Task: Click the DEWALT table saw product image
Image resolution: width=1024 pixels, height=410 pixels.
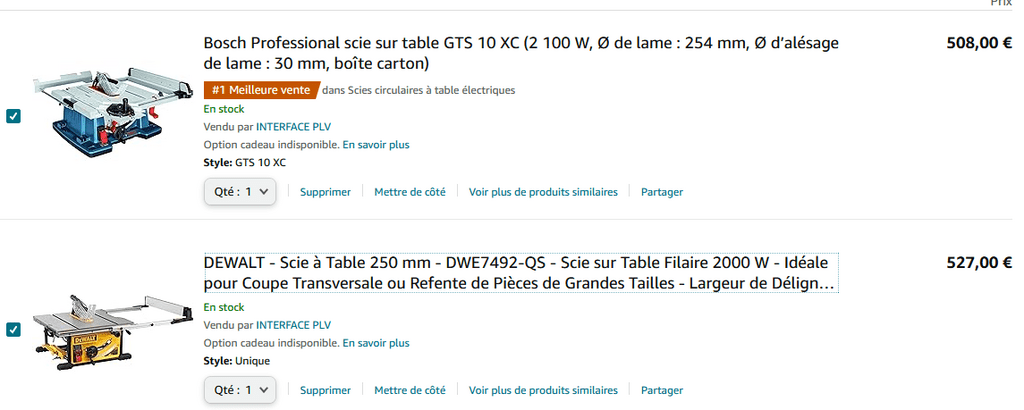Action: (113, 332)
